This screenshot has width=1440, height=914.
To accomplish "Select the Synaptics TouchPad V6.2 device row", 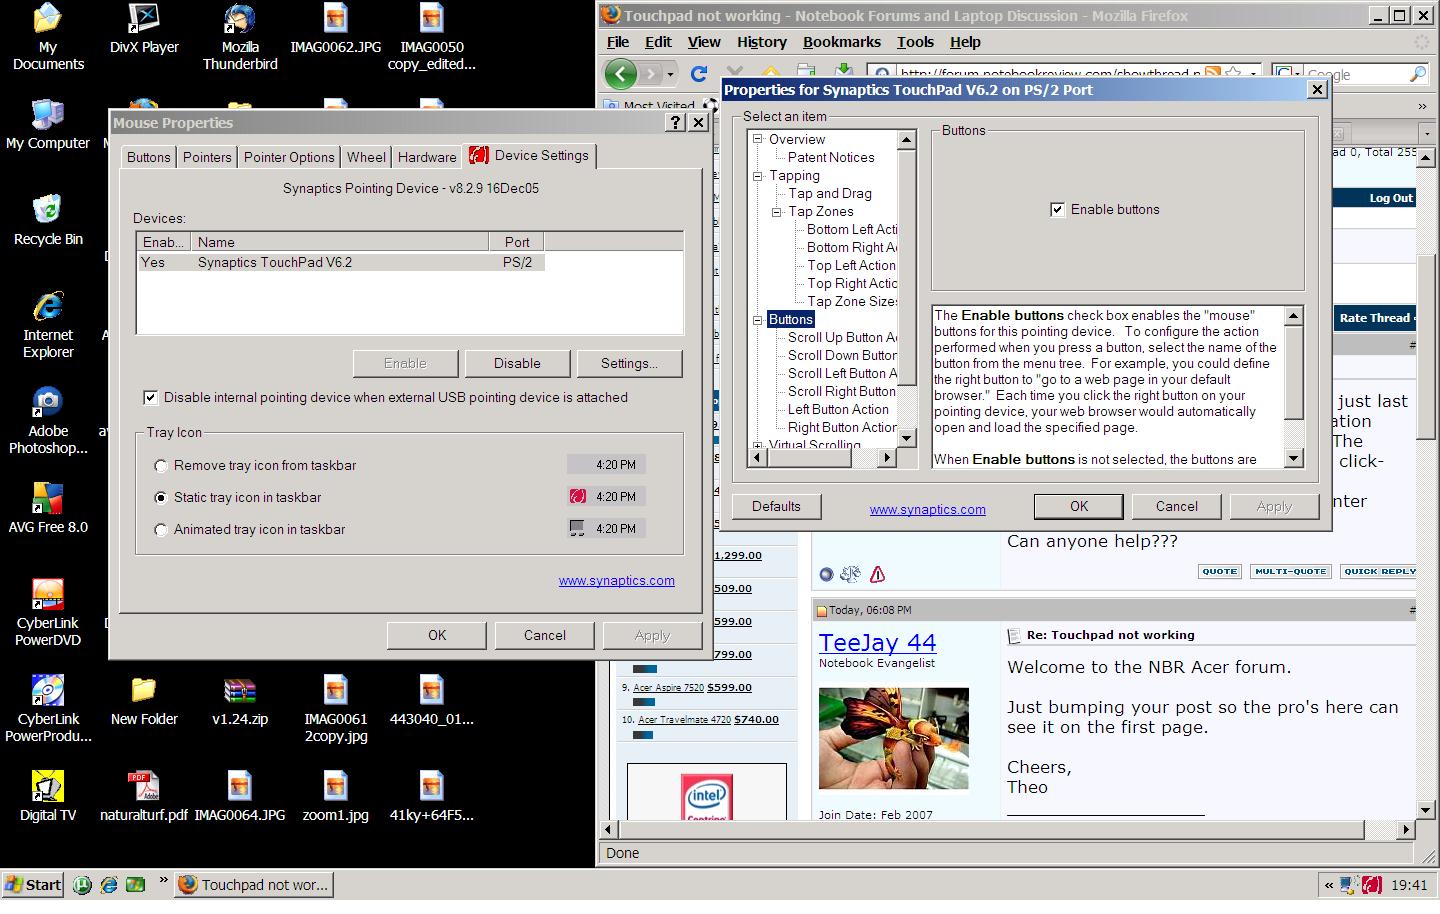I will 340,262.
